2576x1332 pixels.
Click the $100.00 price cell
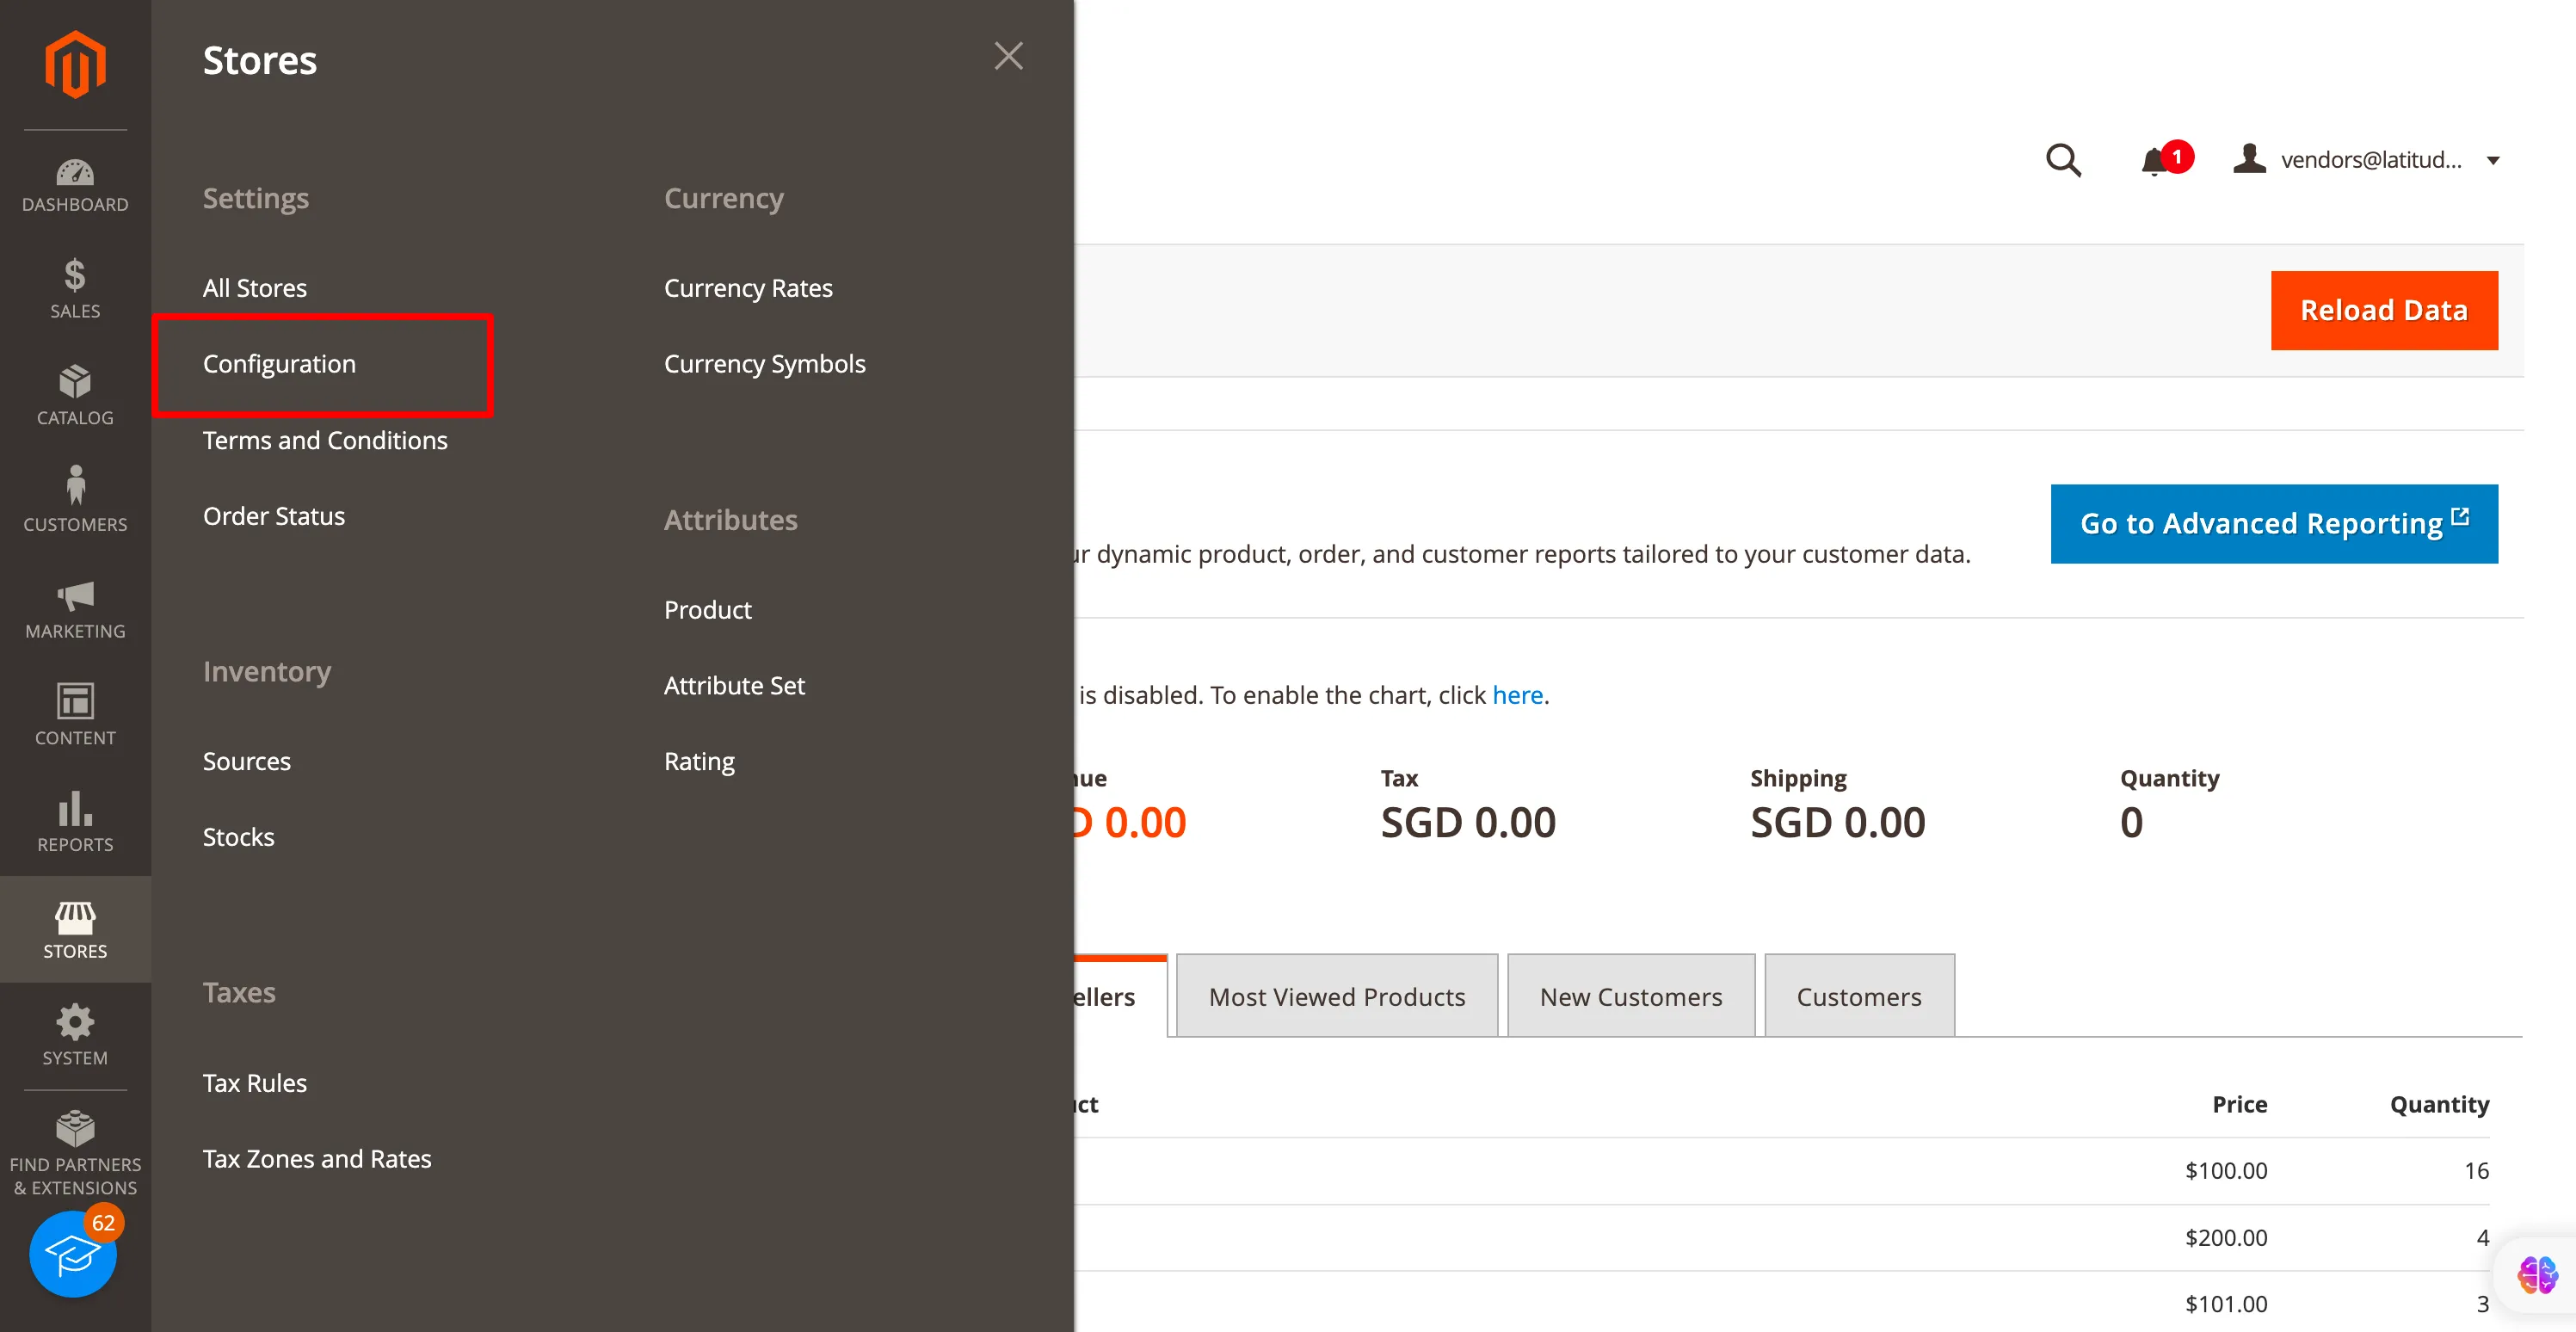coord(2226,1170)
